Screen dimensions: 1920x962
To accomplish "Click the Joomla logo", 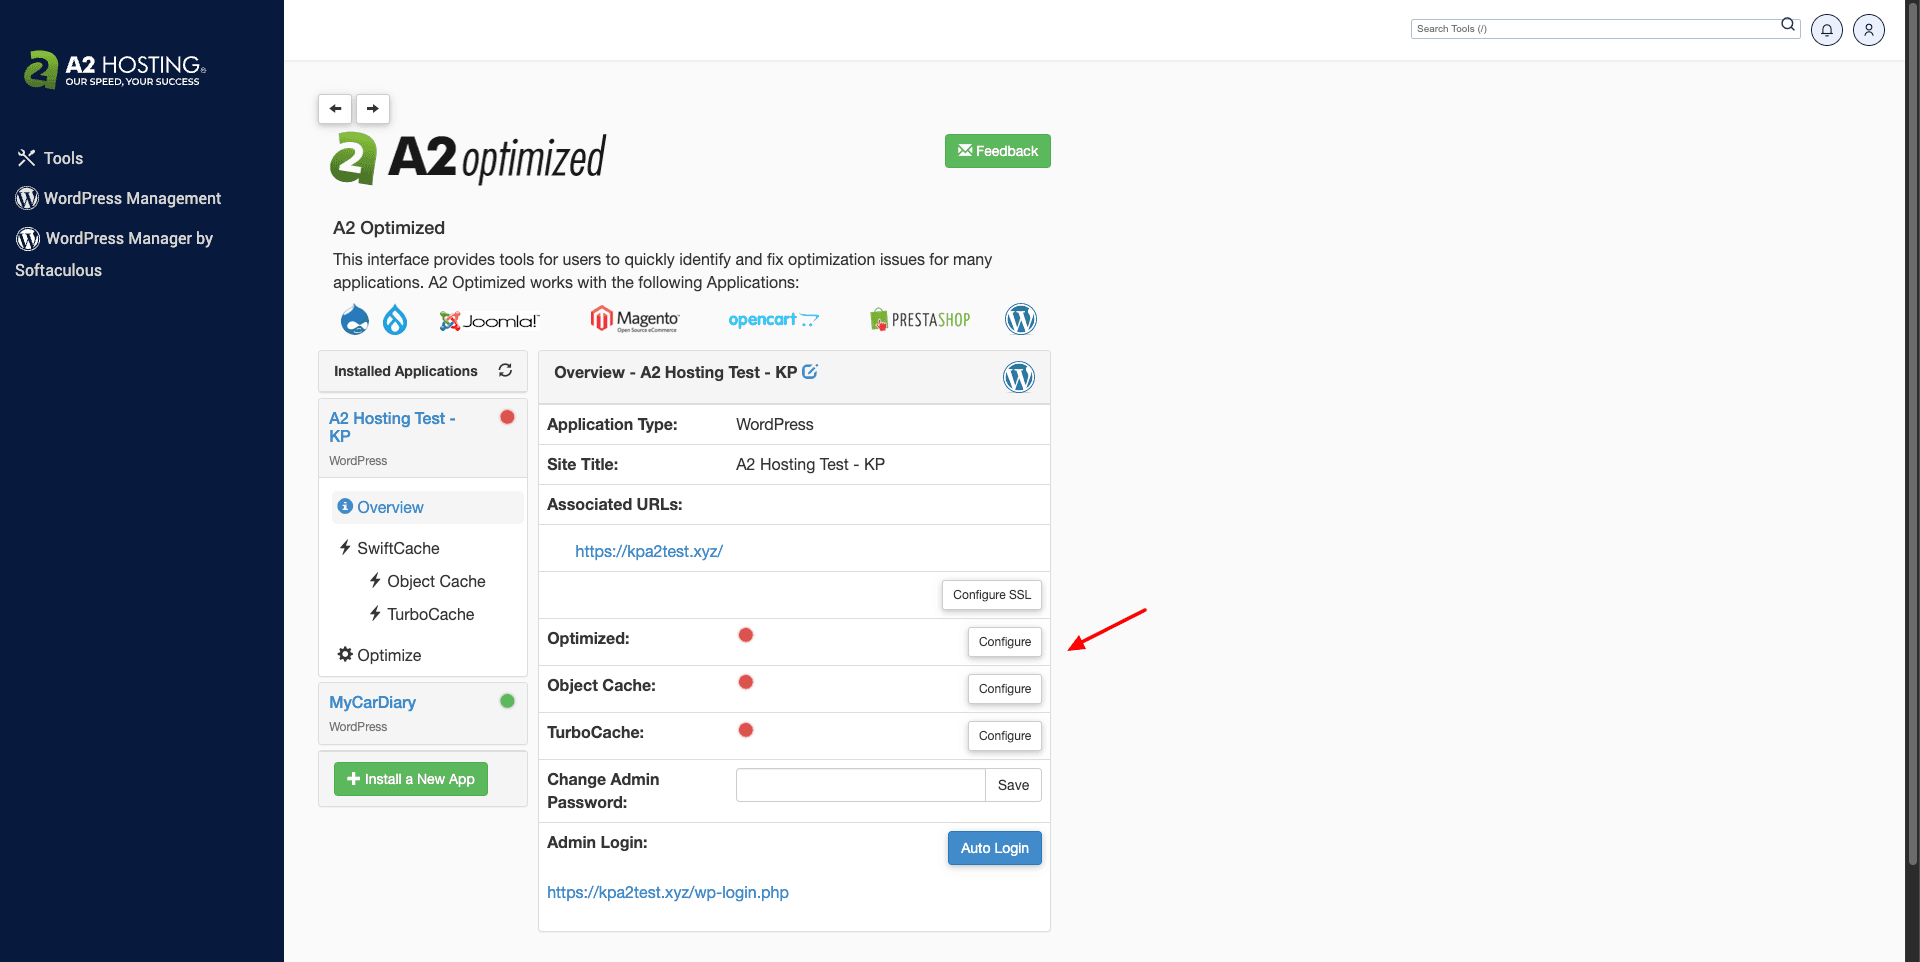I will pos(489,321).
